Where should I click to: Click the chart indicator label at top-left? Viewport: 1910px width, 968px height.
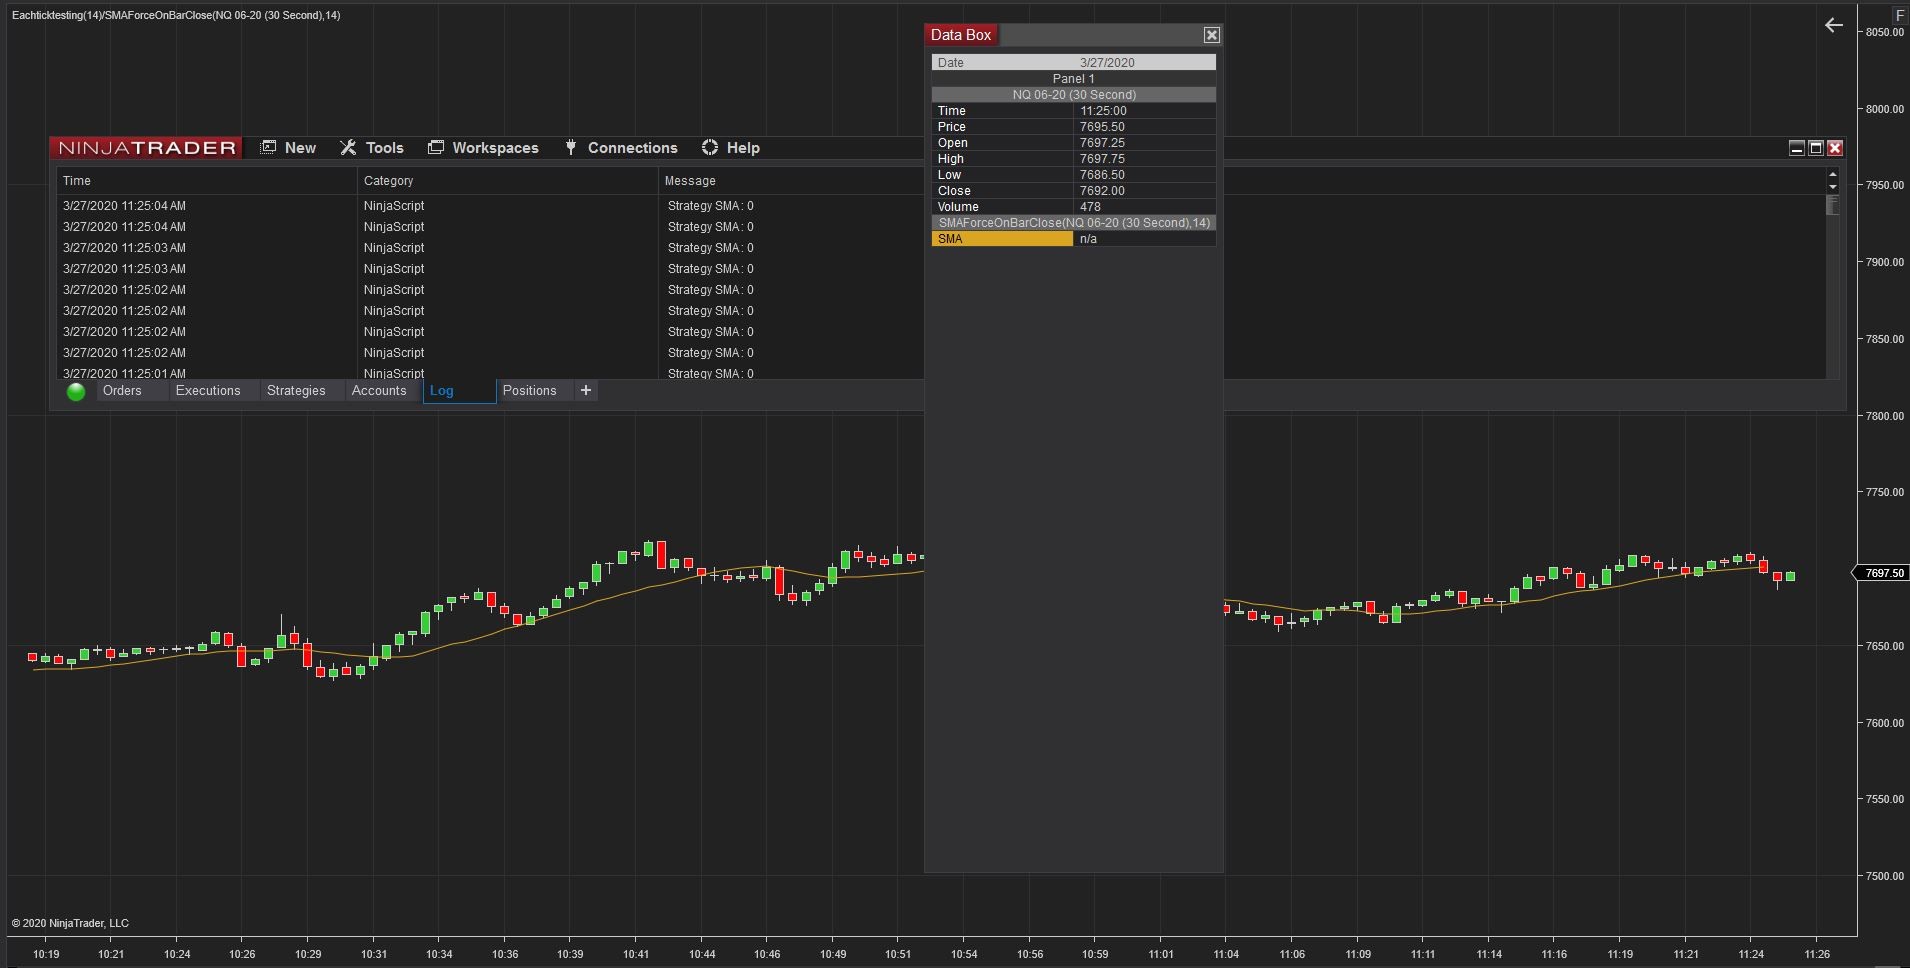pos(176,15)
